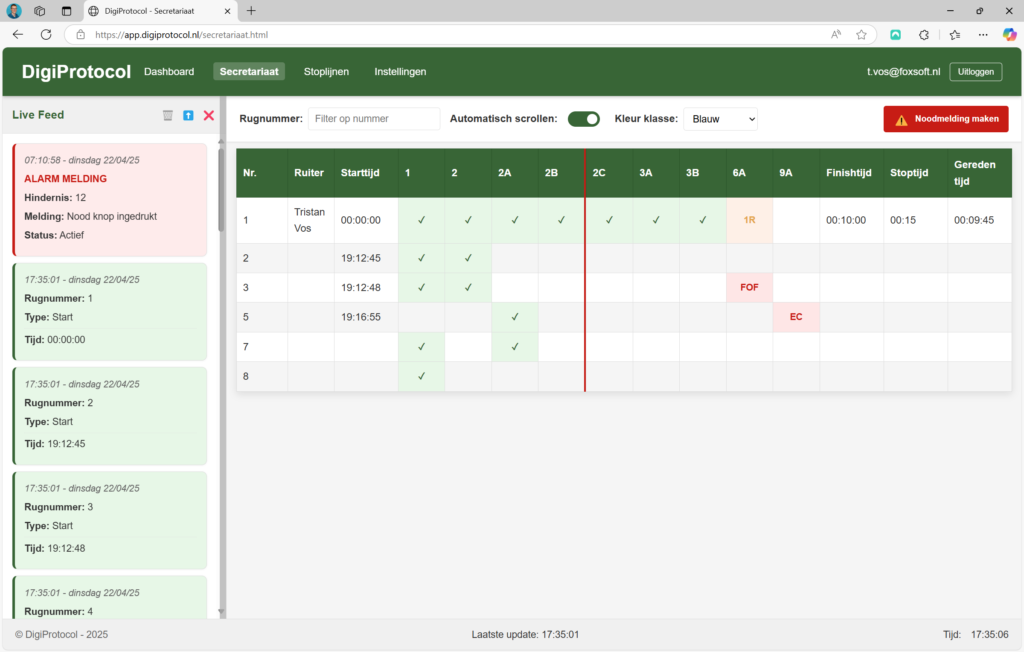Viewport: 1024px width, 652px height.
Task: Go to the Dashboard page
Action: [x=169, y=72]
